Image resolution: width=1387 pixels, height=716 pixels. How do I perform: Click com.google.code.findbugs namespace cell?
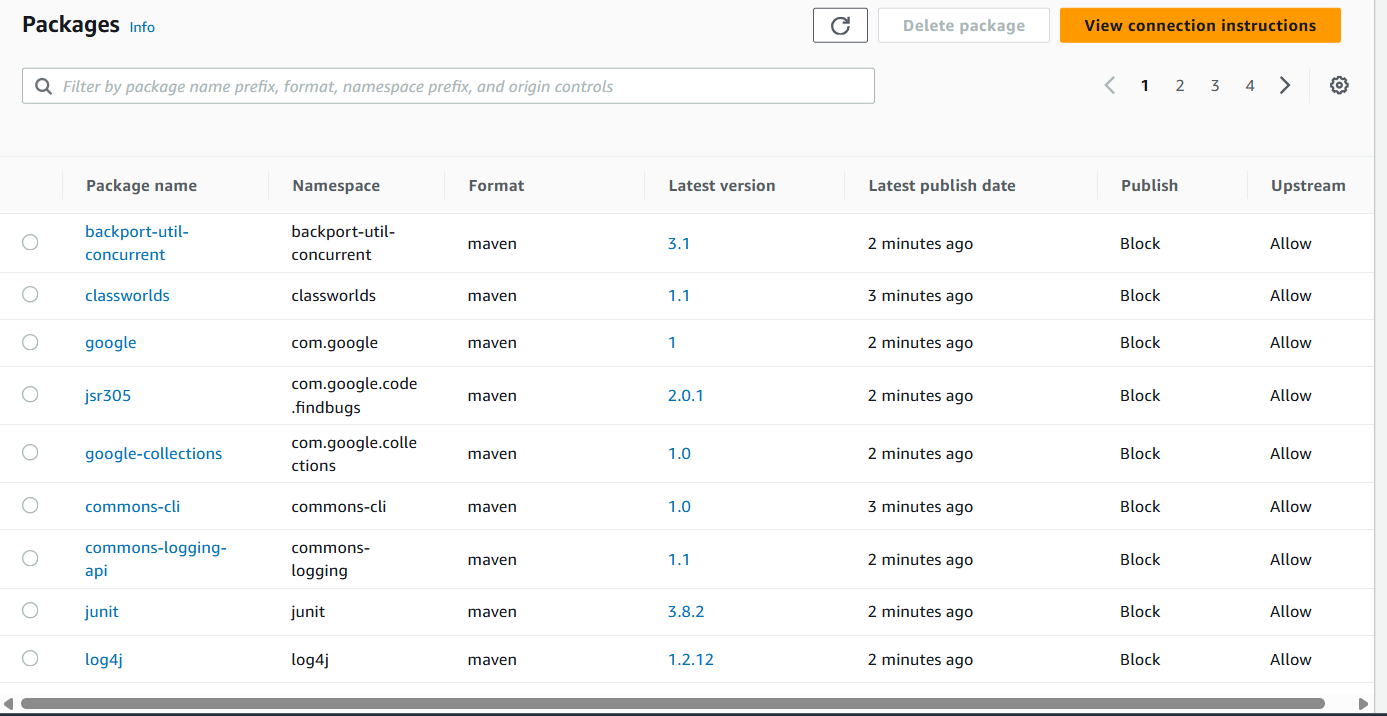(354, 396)
